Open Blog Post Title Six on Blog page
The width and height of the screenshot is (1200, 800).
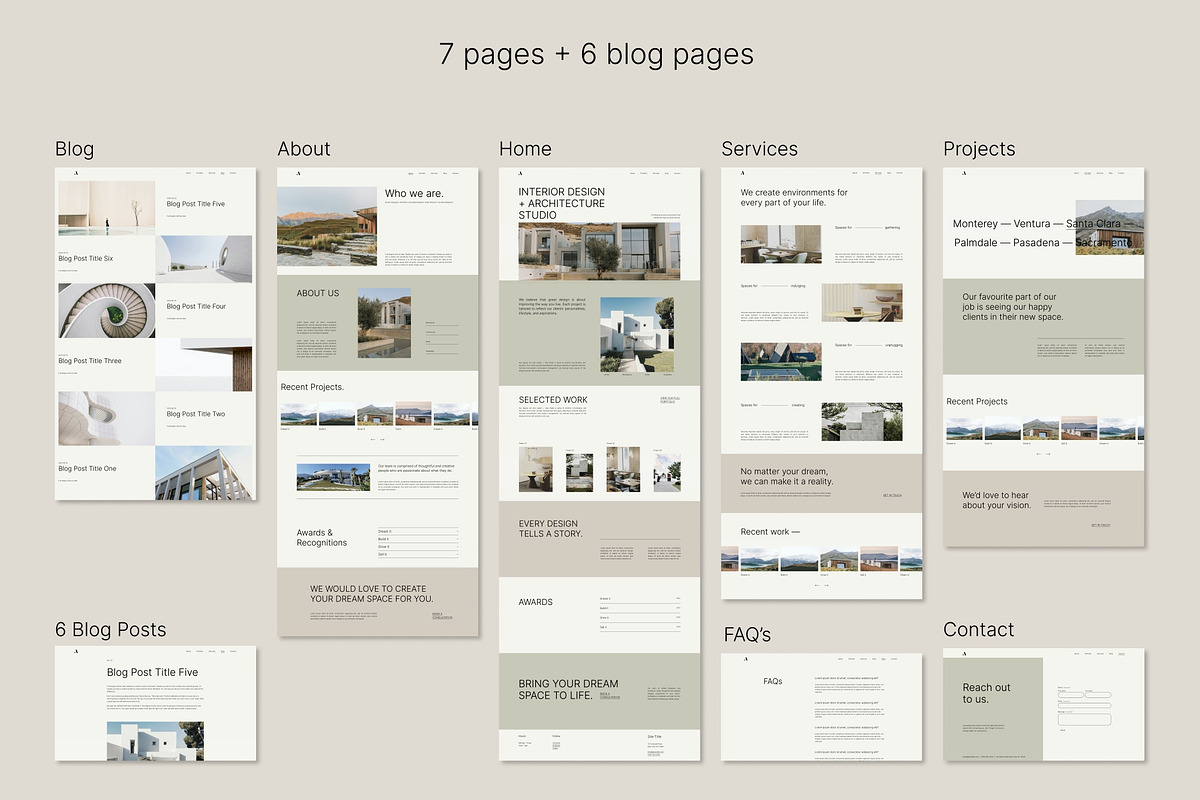[x=85, y=259]
